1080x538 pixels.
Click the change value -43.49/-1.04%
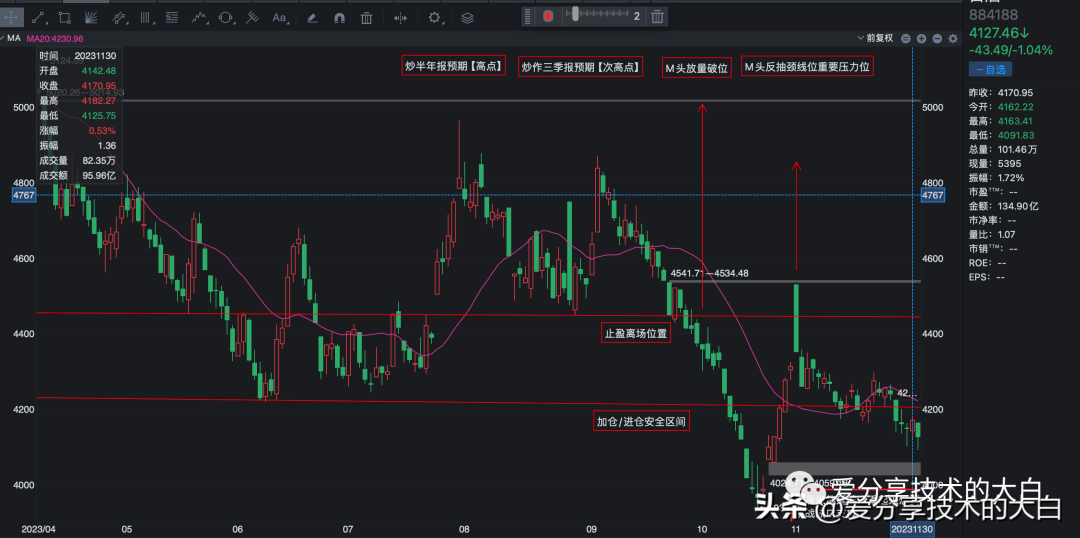[x=1011, y=50]
